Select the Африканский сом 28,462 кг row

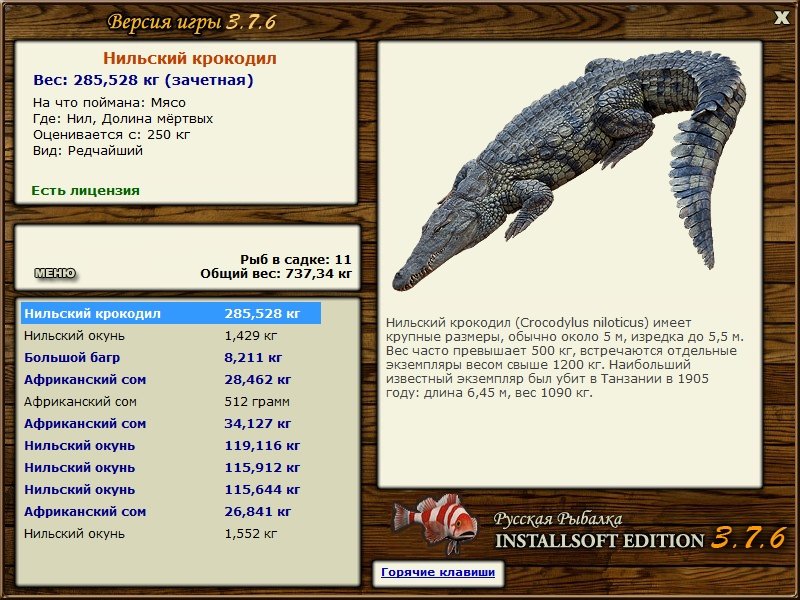coord(171,380)
